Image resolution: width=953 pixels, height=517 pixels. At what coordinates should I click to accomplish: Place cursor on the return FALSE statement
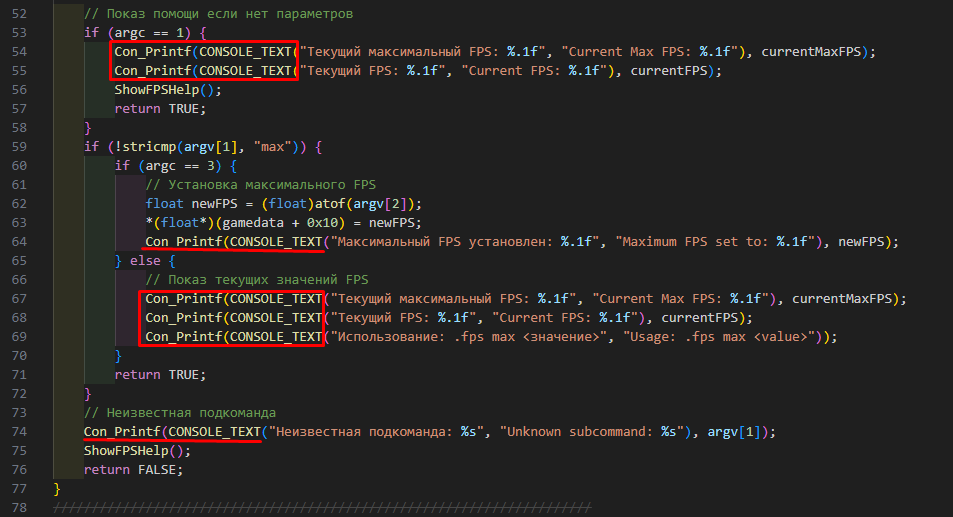119,469
